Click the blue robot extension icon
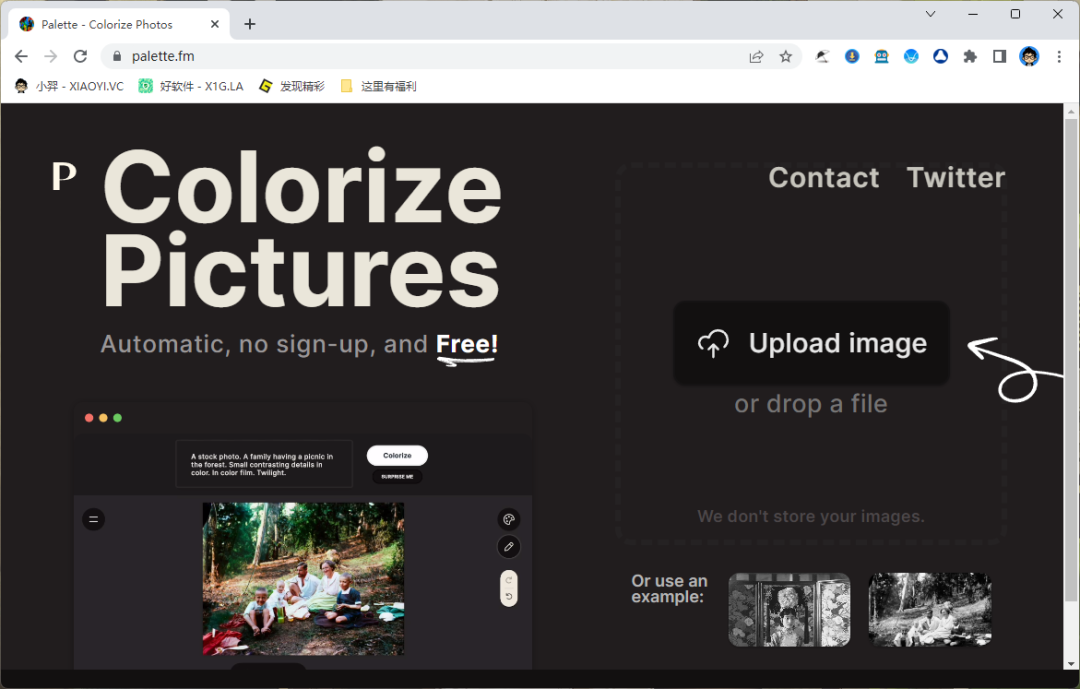This screenshot has width=1080, height=689. pos(882,56)
